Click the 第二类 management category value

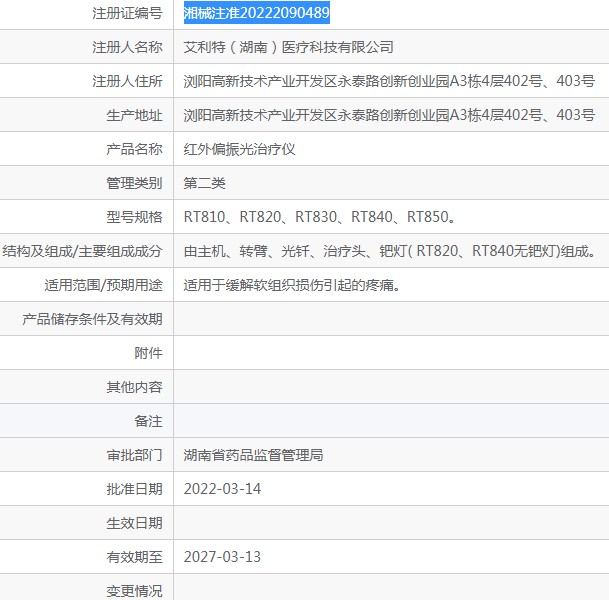tap(205, 183)
